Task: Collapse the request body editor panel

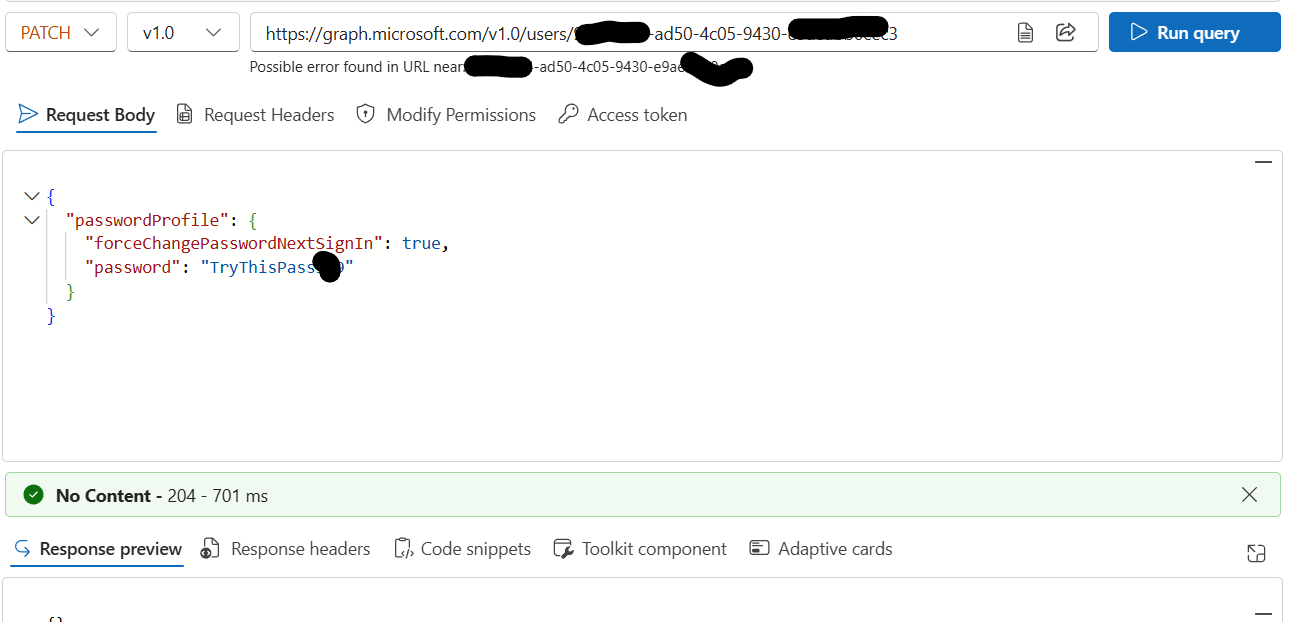Action: point(1263,161)
